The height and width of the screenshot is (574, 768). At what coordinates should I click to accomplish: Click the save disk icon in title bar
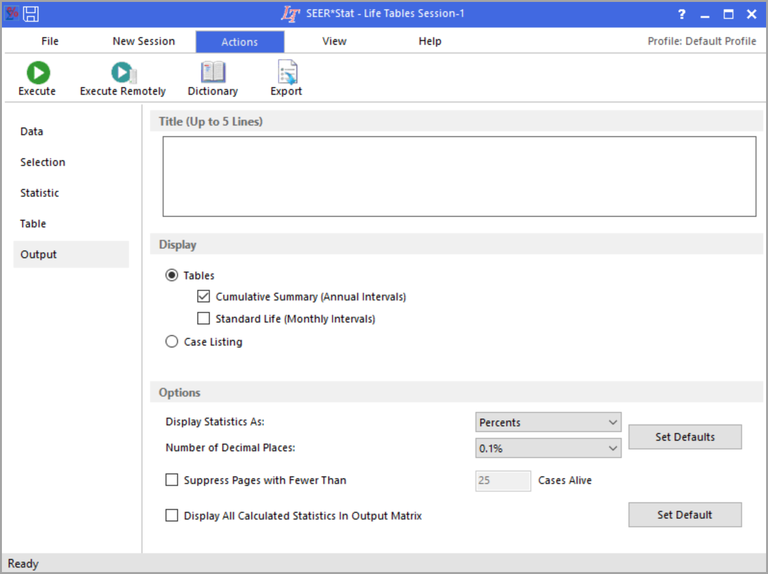[31, 14]
